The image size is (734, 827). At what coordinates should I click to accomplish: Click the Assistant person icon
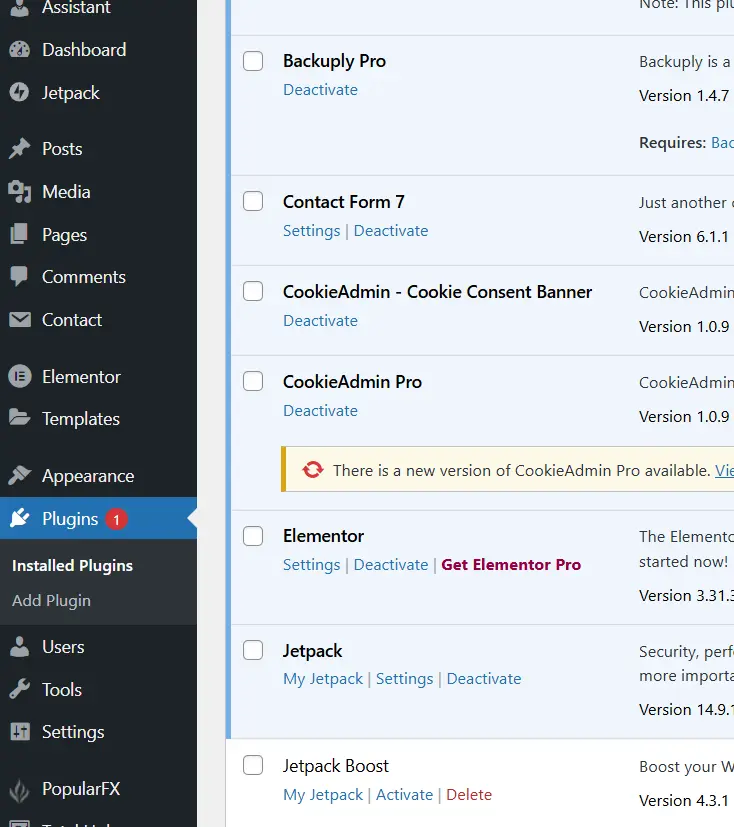click(x=20, y=8)
